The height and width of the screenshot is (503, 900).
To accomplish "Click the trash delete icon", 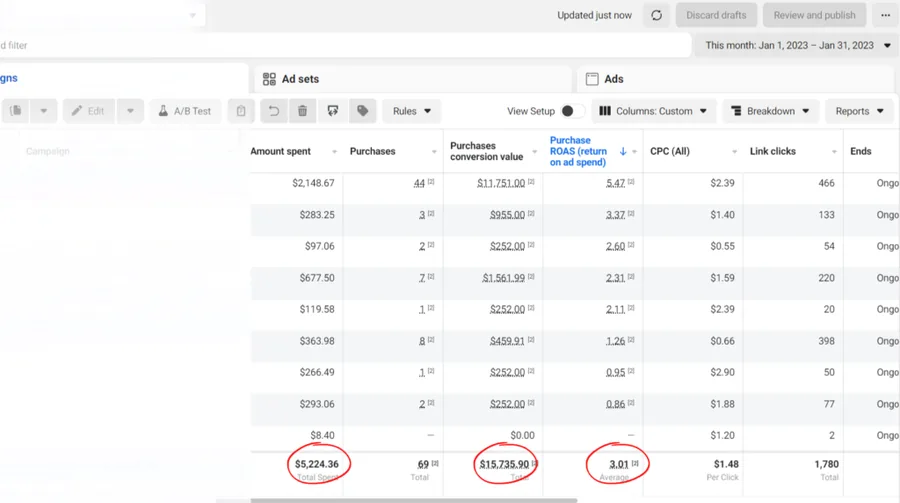I will click(302, 111).
